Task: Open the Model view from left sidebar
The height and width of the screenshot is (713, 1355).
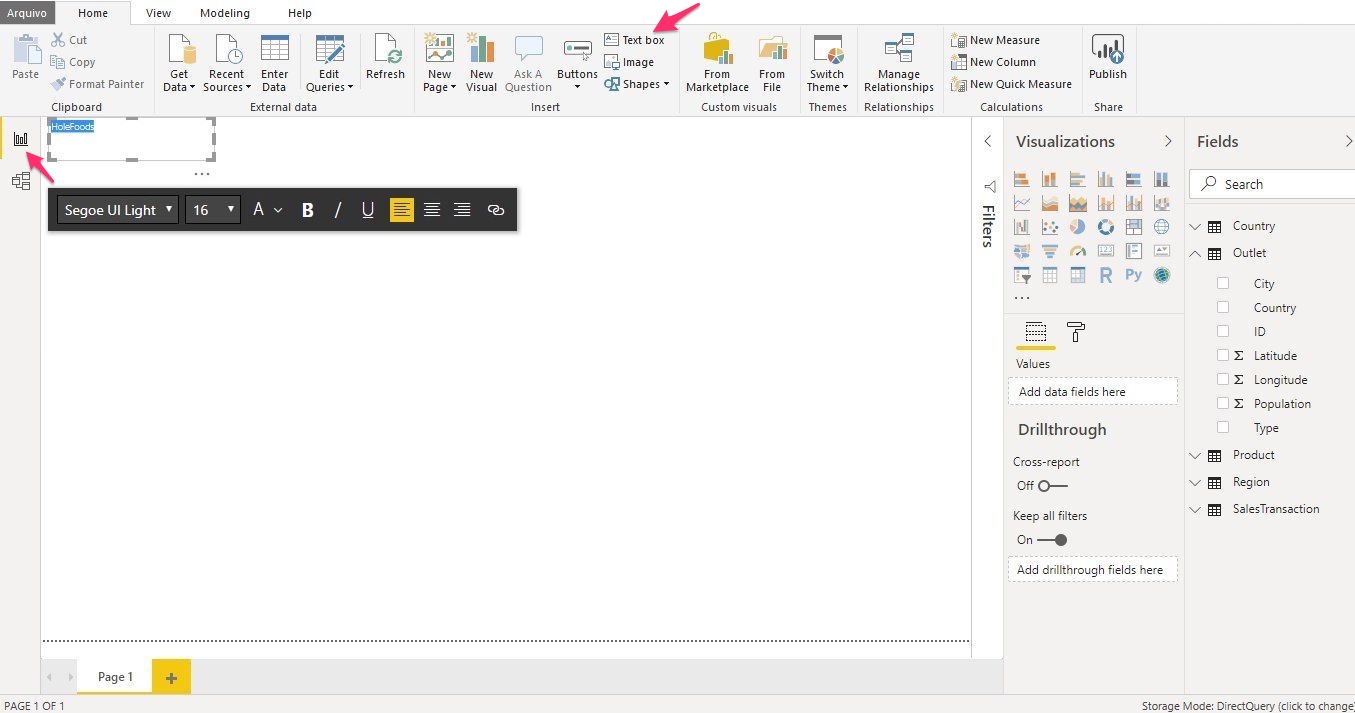Action: point(21,181)
